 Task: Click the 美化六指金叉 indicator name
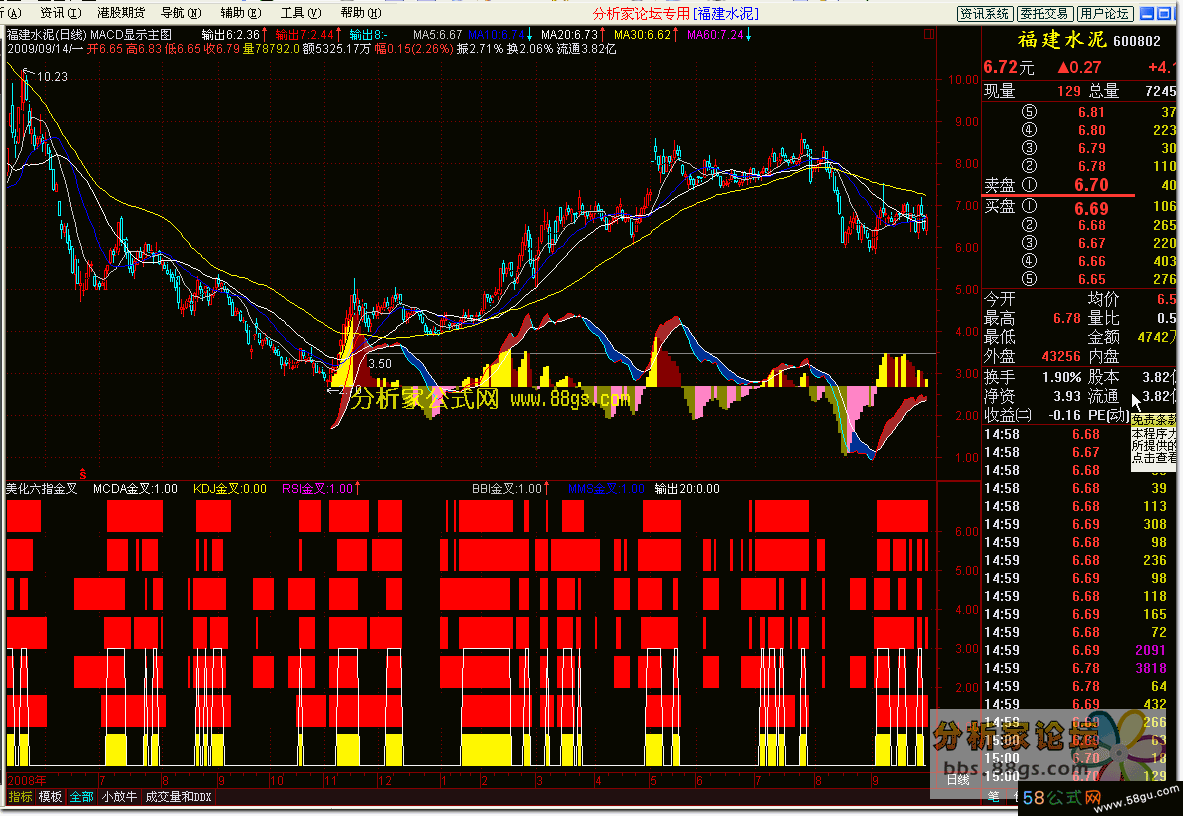(x=41, y=489)
